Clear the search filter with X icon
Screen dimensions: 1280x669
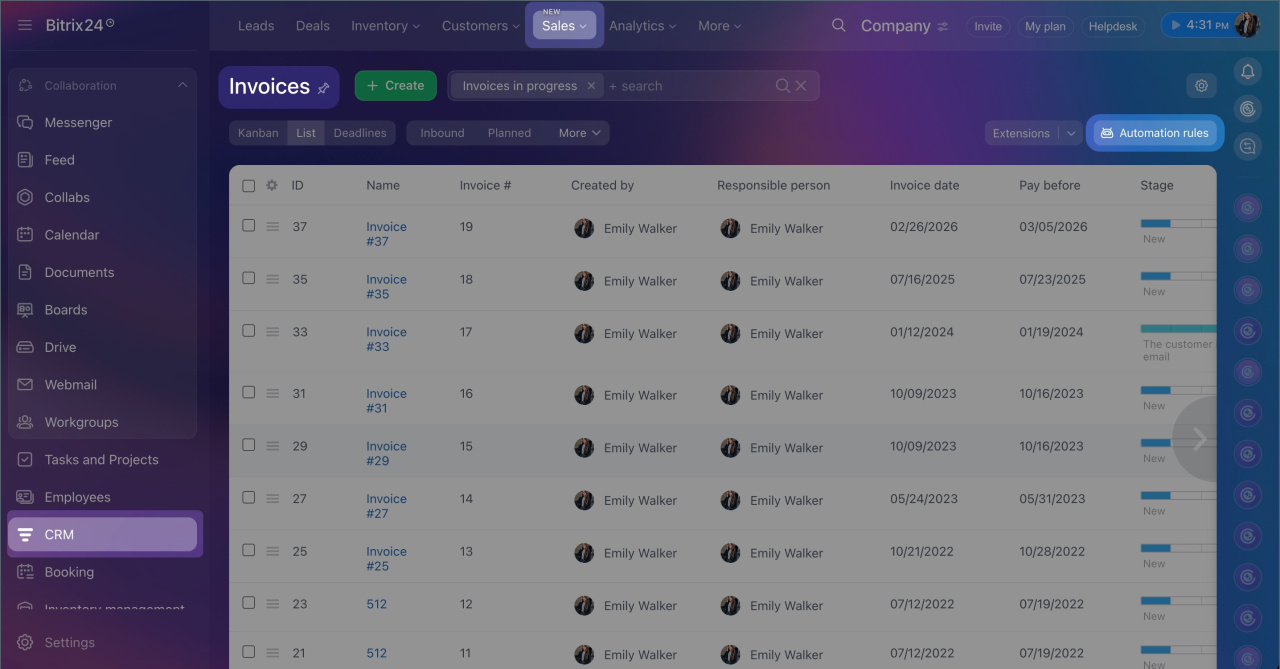(x=801, y=86)
